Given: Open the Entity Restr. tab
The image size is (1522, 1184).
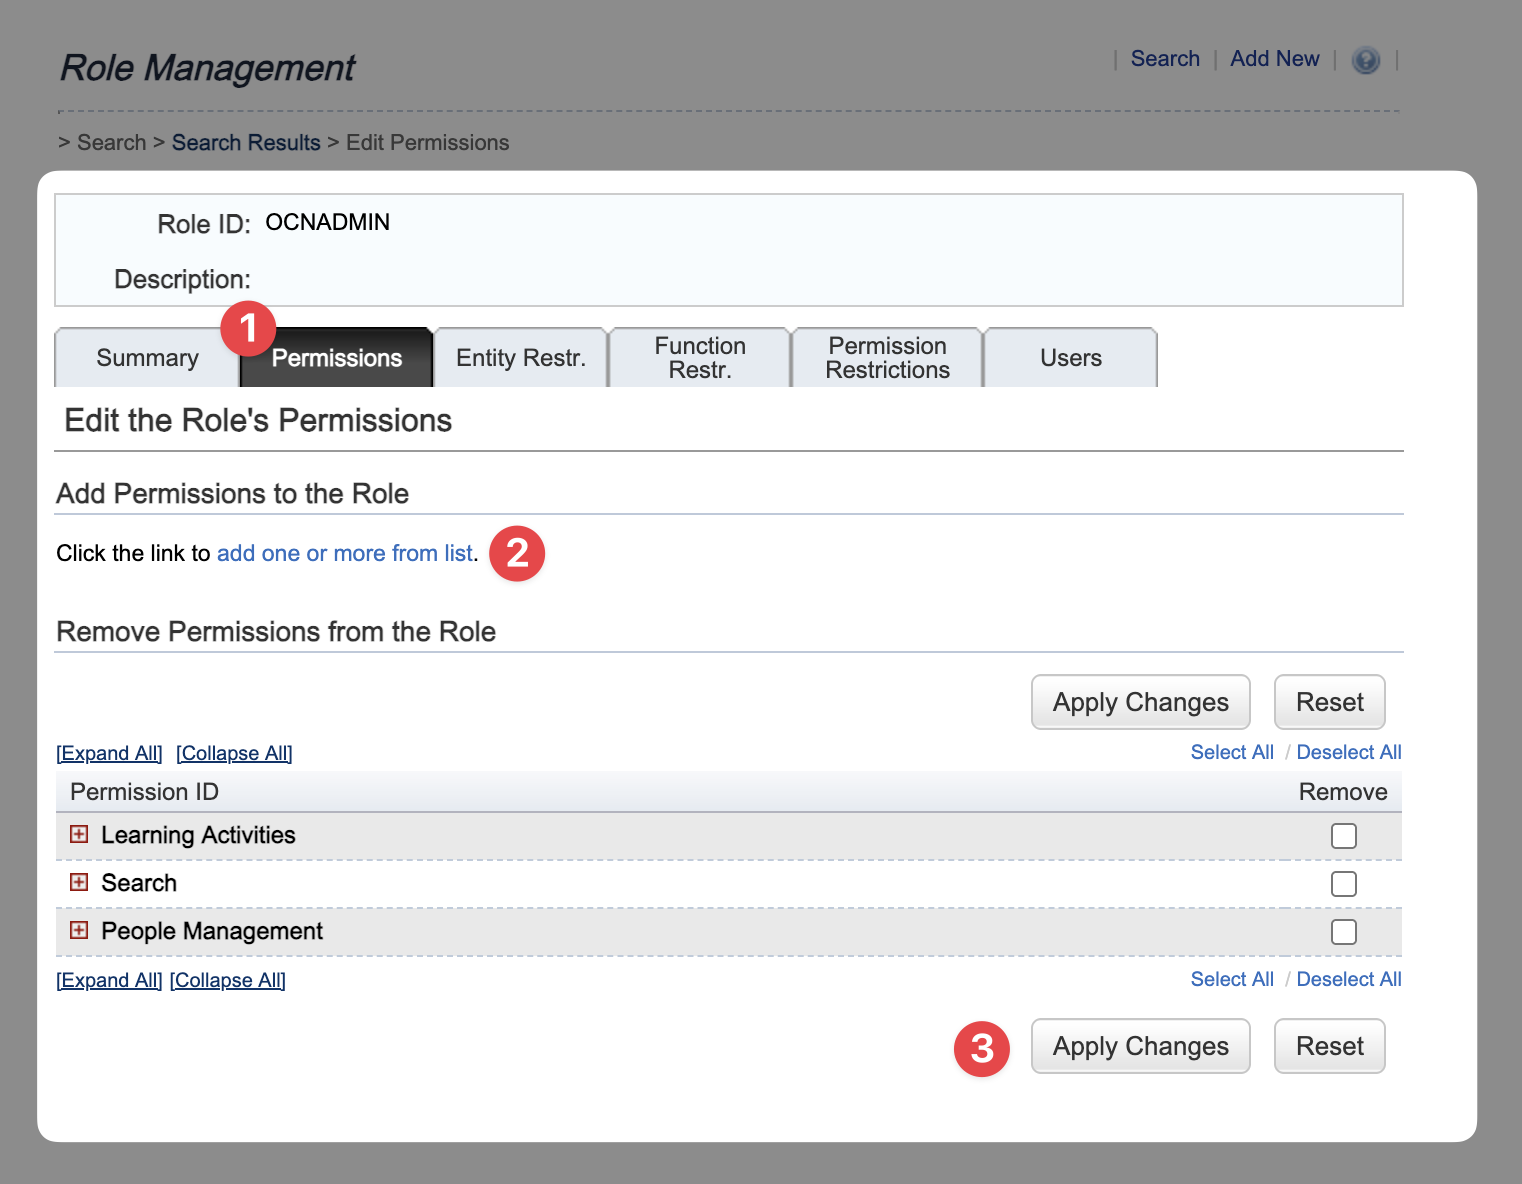Looking at the screenshot, I should pyautogui.click(x=520, y=358).
